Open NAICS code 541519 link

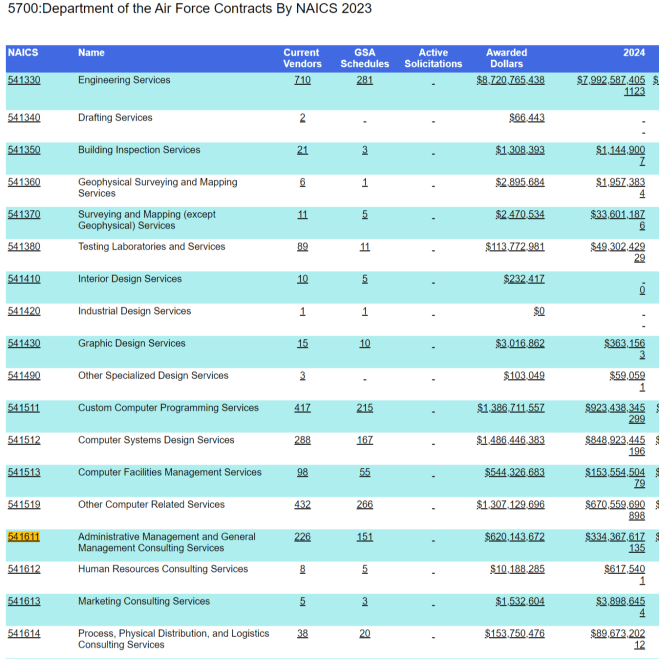(x=24, y=504)
